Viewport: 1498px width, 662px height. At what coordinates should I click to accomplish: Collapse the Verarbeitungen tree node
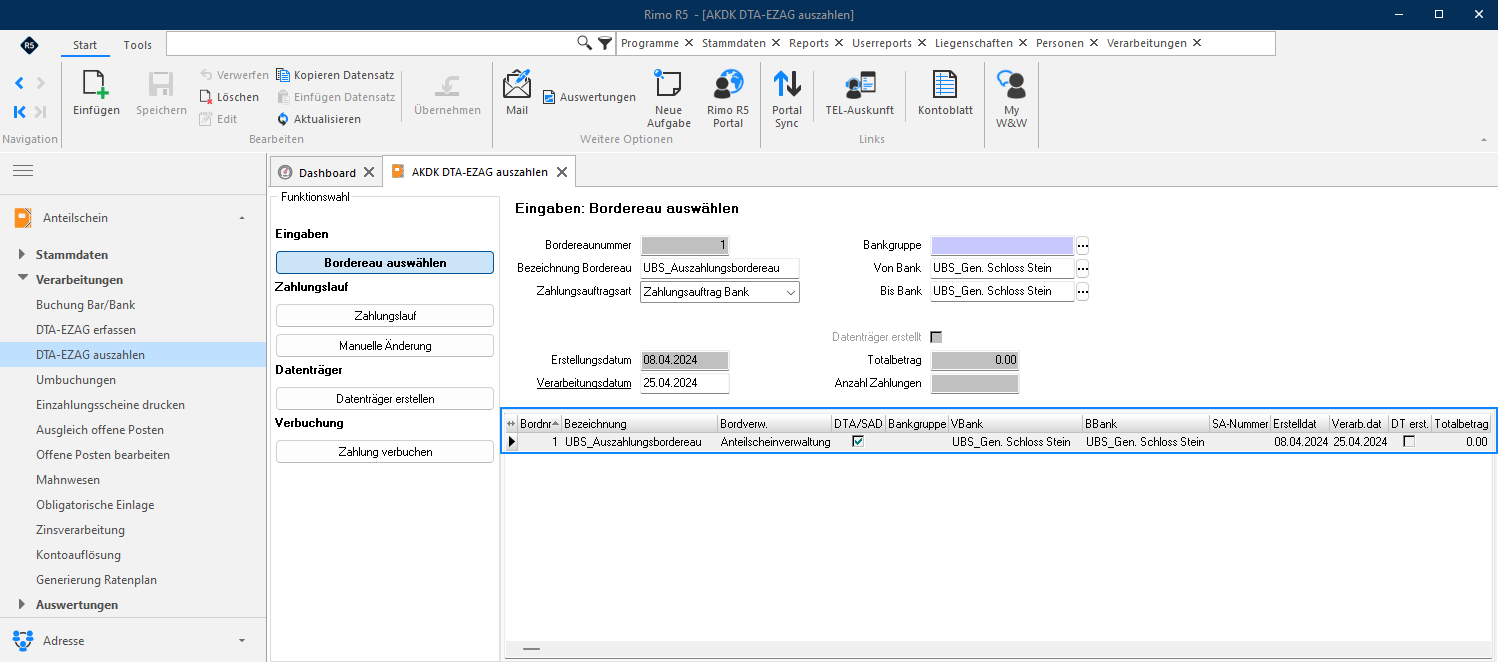point(23,280)
